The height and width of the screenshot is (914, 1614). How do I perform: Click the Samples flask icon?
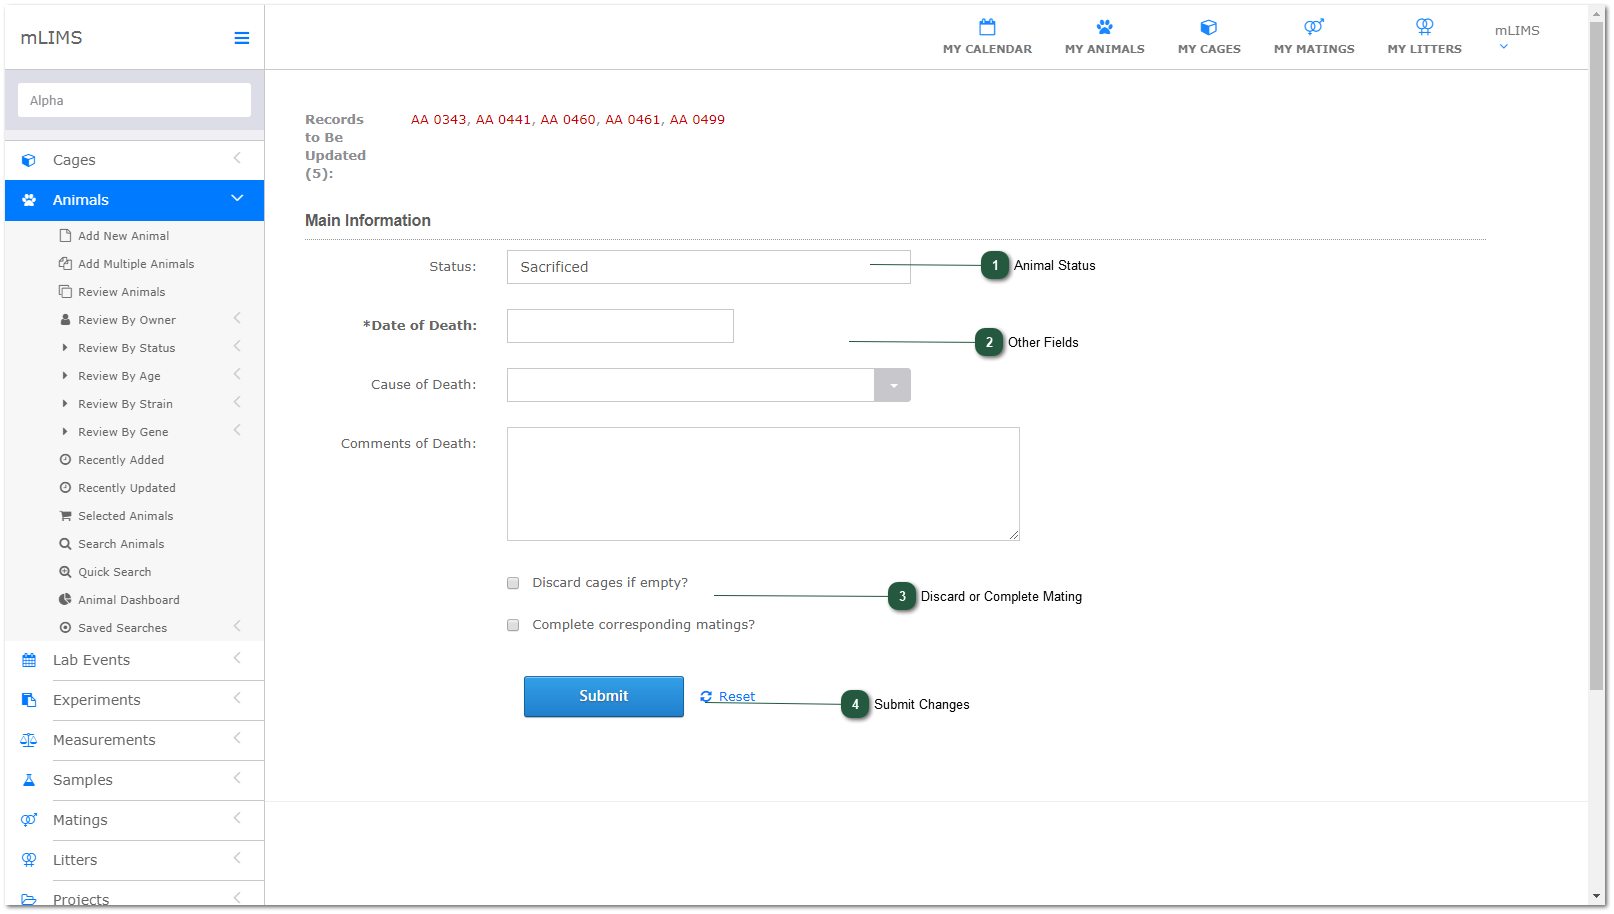pyautogui.click(x=29, y=780)
